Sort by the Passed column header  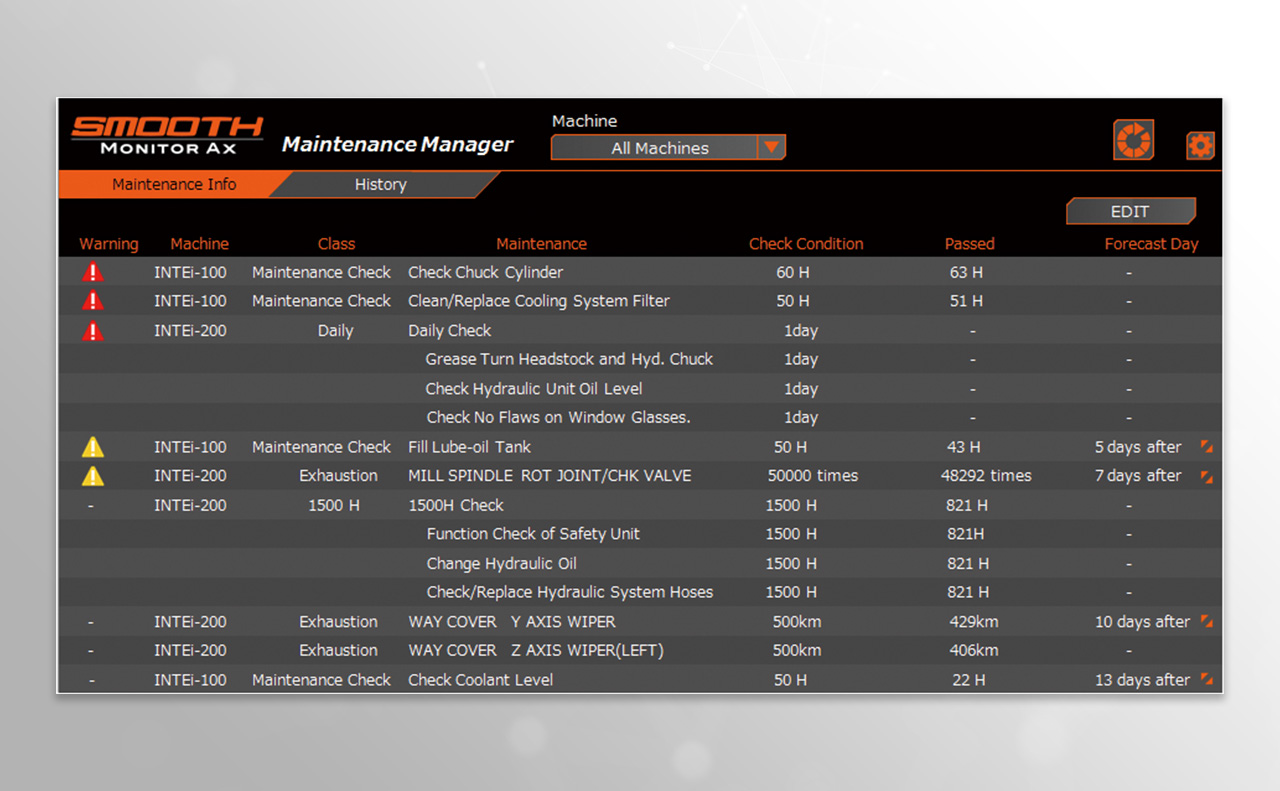(969, 243)
